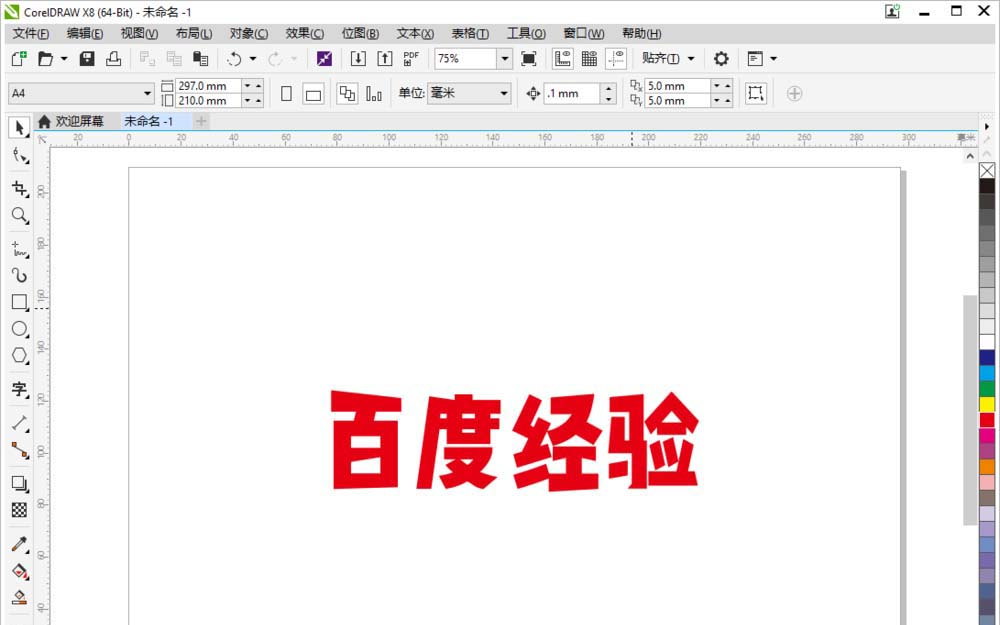Save the document with disk icon
The width and height of the screenshot is (1000, 625).
87,59
